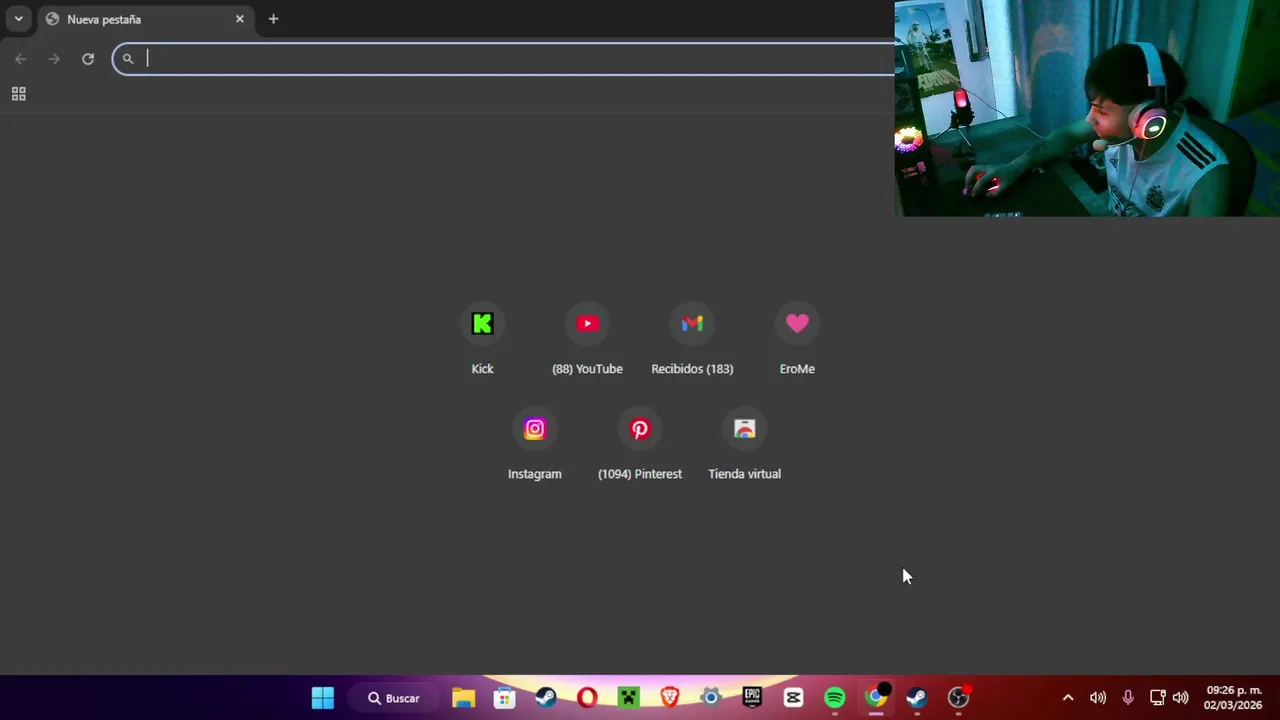Open CapCut from the taskbar
Viewport: 1280px width, 720px height.
click(x=793, y=698)
